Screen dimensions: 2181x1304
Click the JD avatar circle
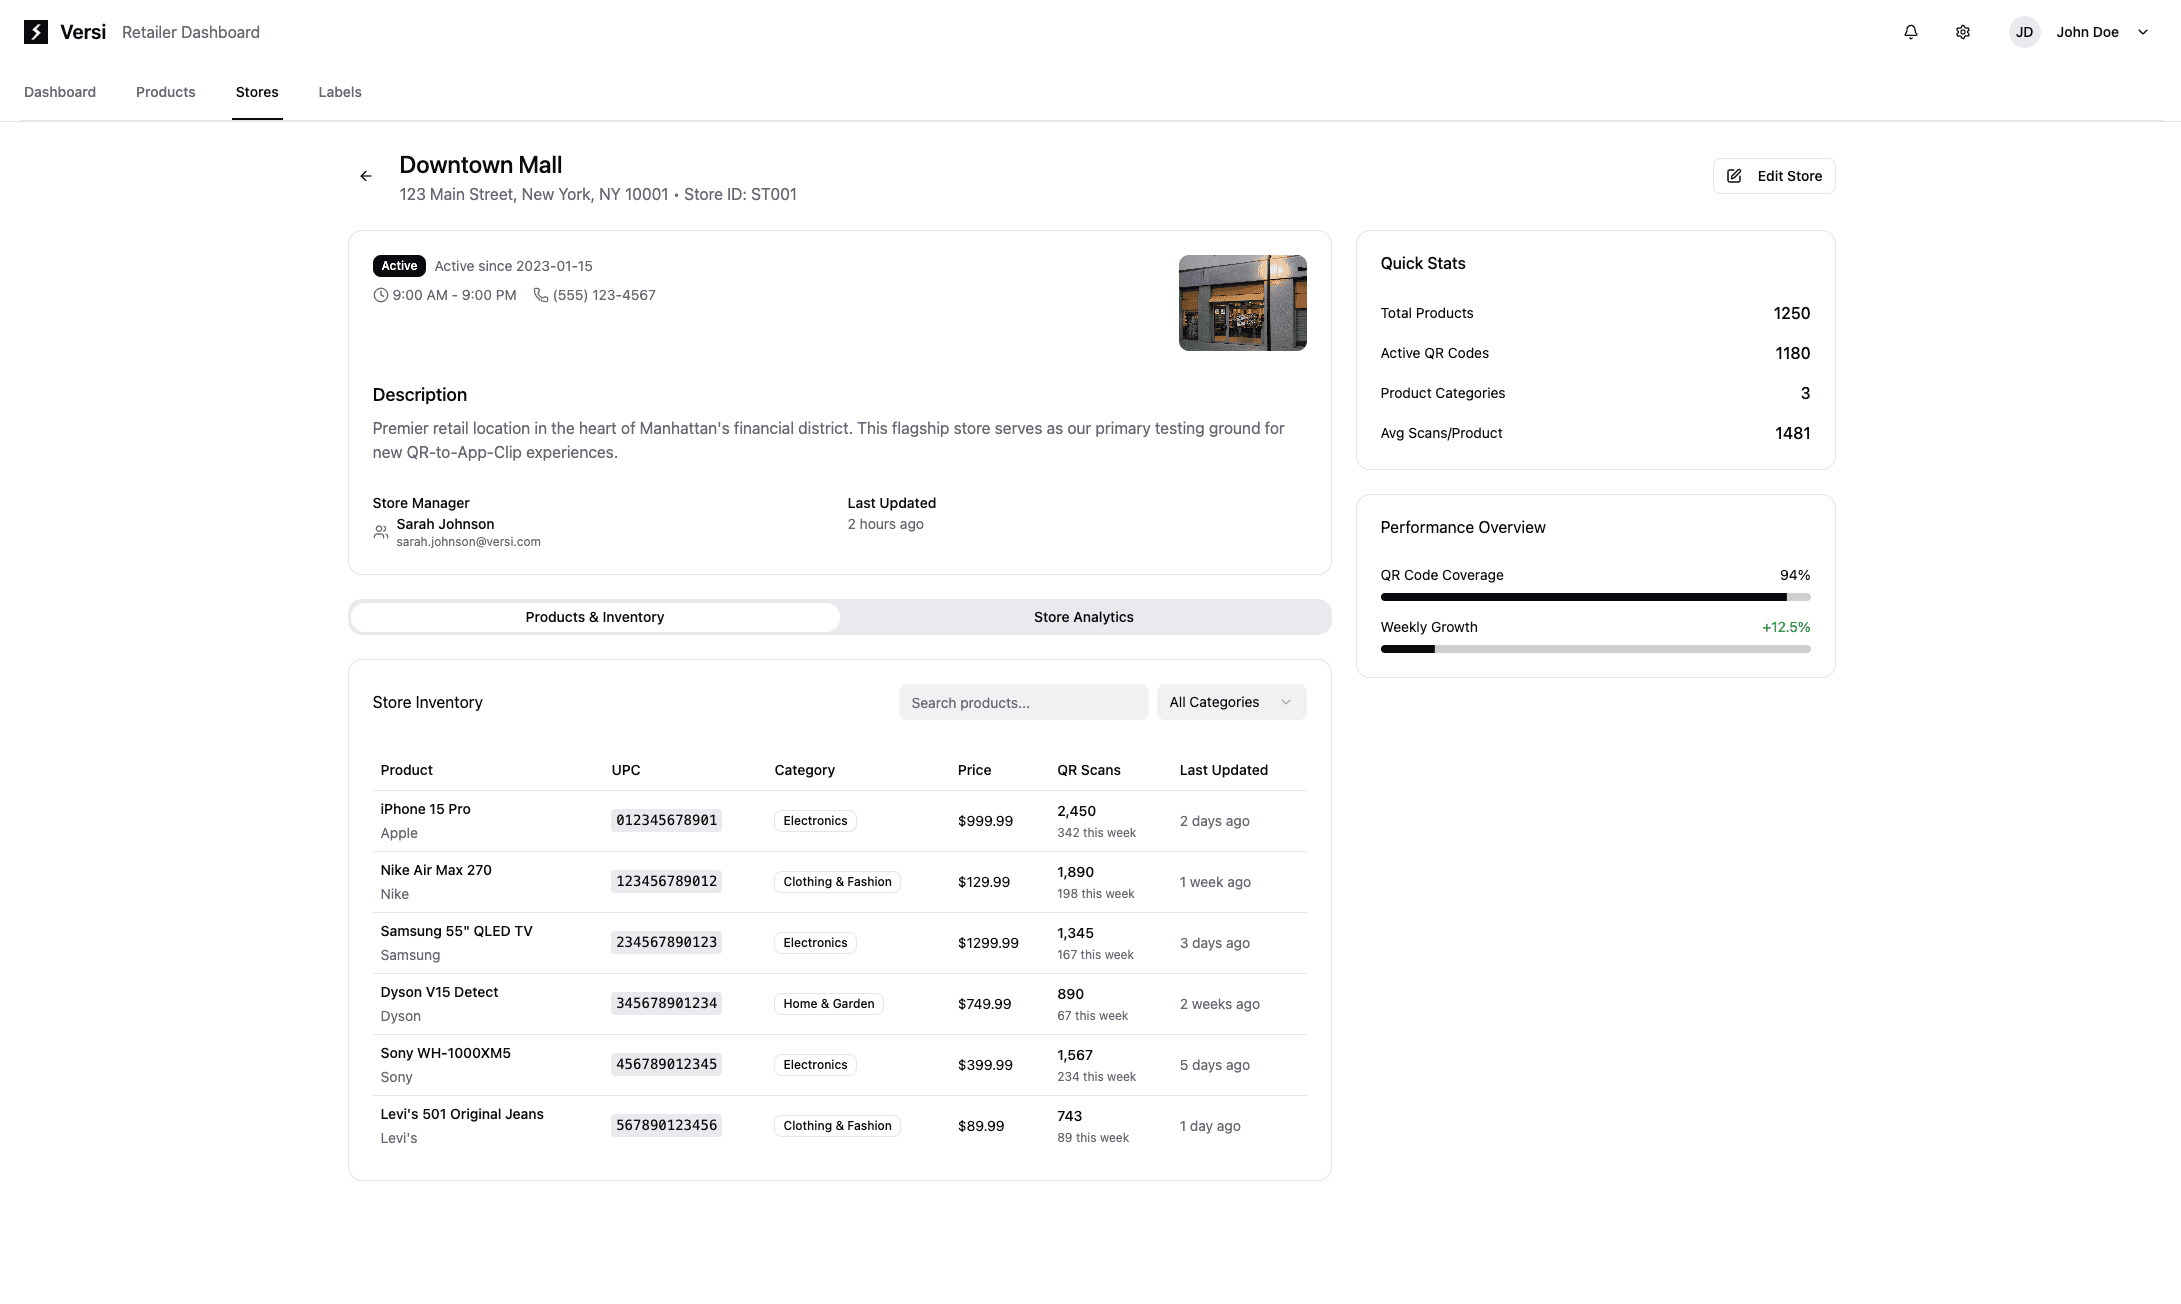(2024, 32)
